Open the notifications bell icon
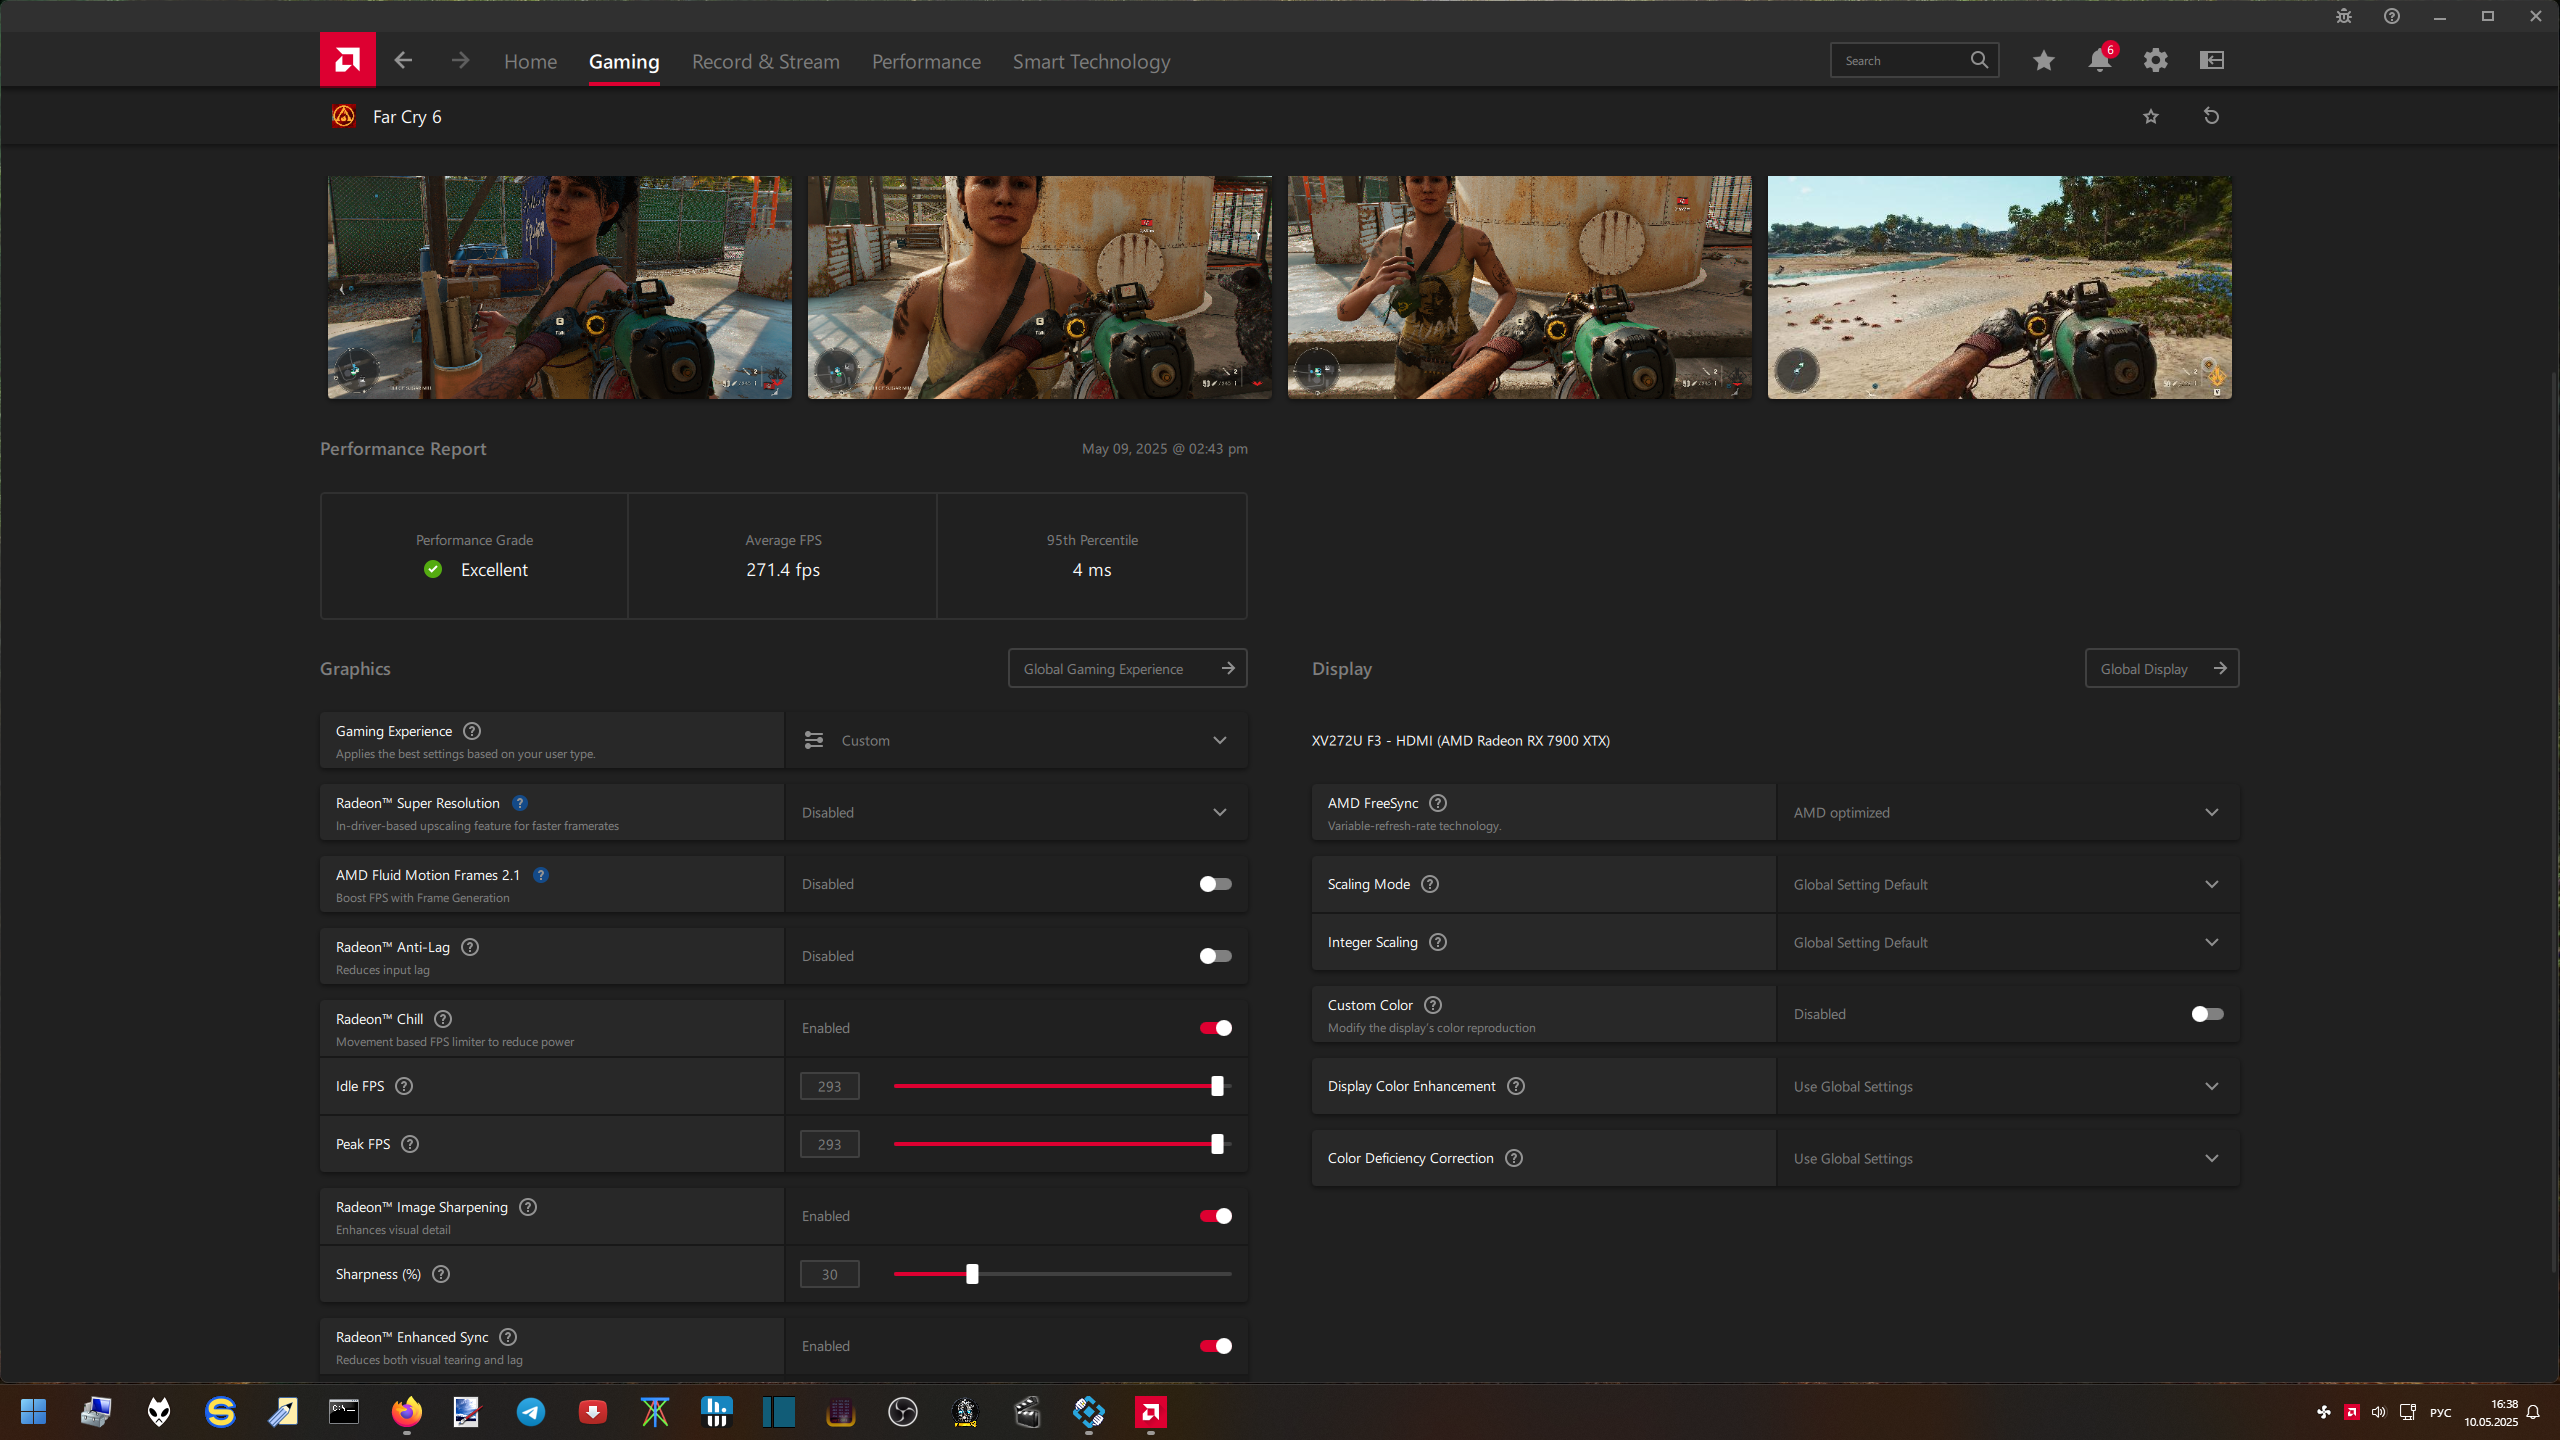The height and width of the screenshot is (1440, 2560). (x=2099, y=61)
